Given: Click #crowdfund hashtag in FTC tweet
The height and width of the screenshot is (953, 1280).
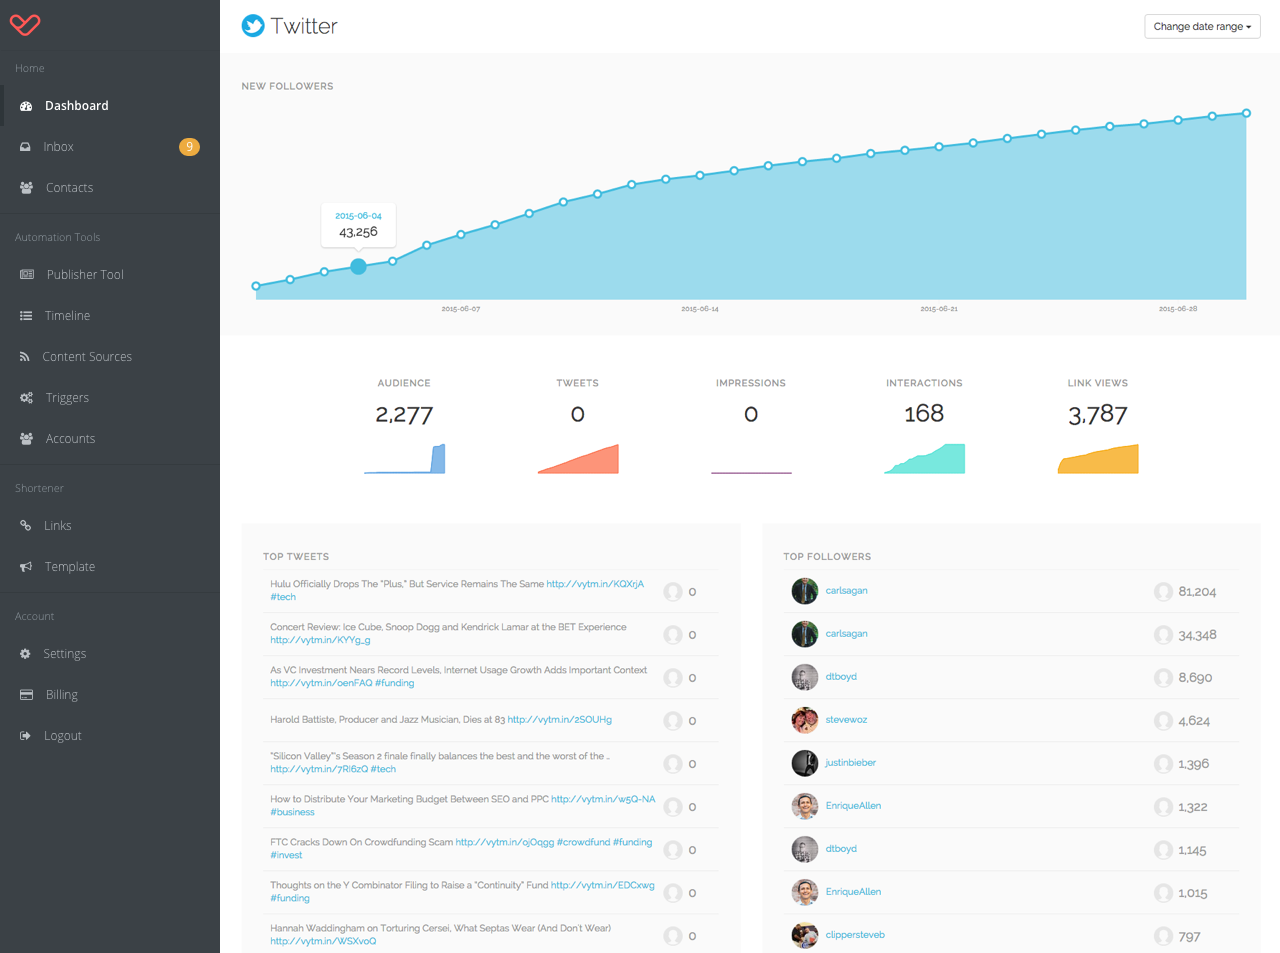Looking at the screenshot, I should point(583,842).
